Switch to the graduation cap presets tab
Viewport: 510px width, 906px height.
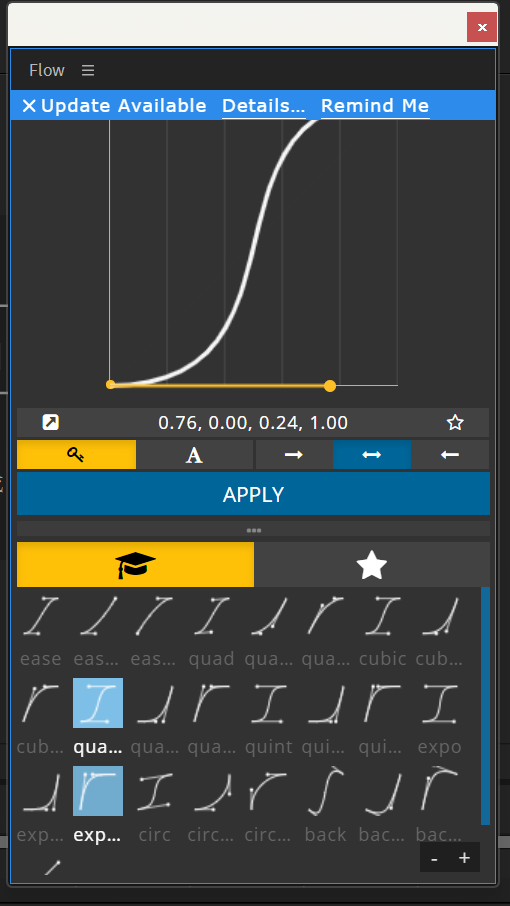pos(135,565)
